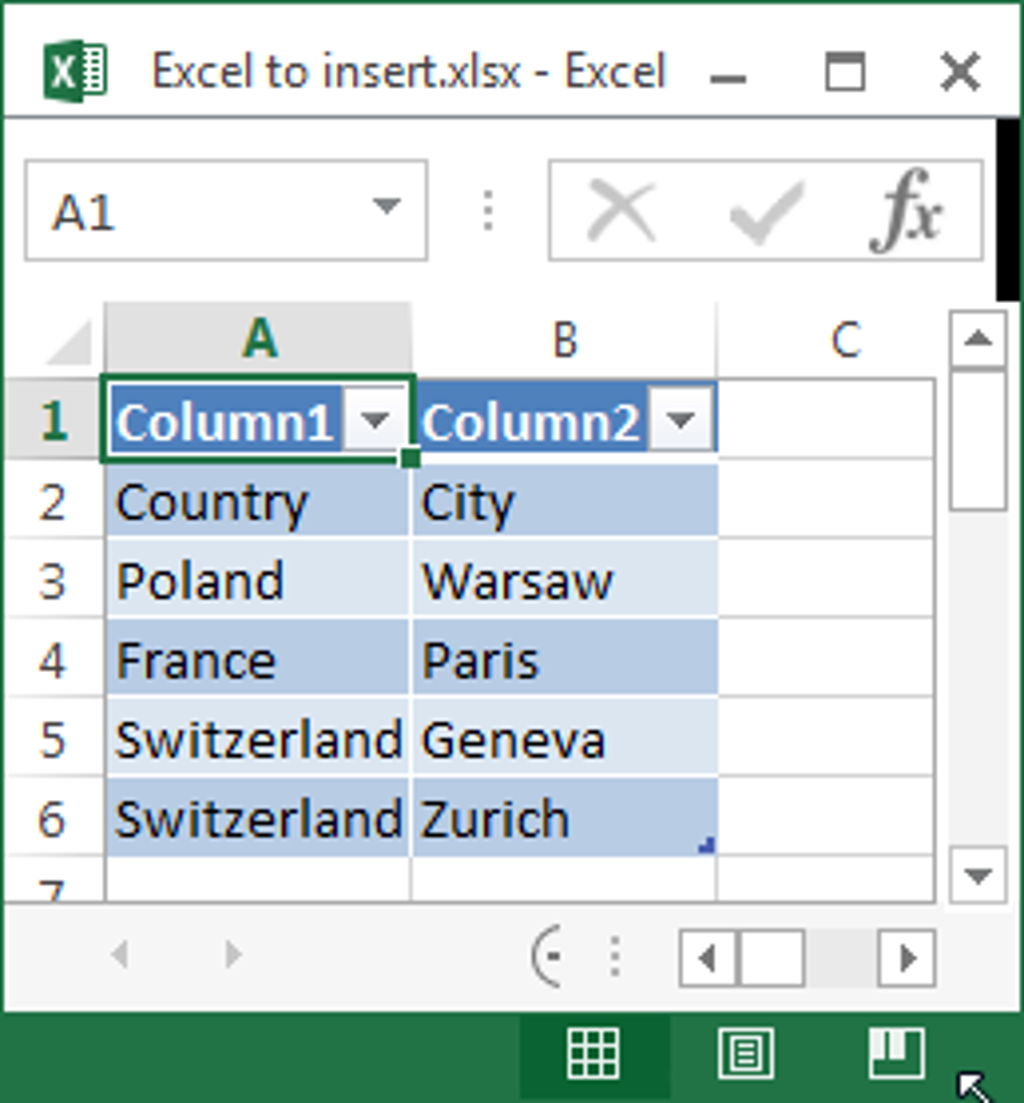Select row 3 header

[x=53, y=580]
